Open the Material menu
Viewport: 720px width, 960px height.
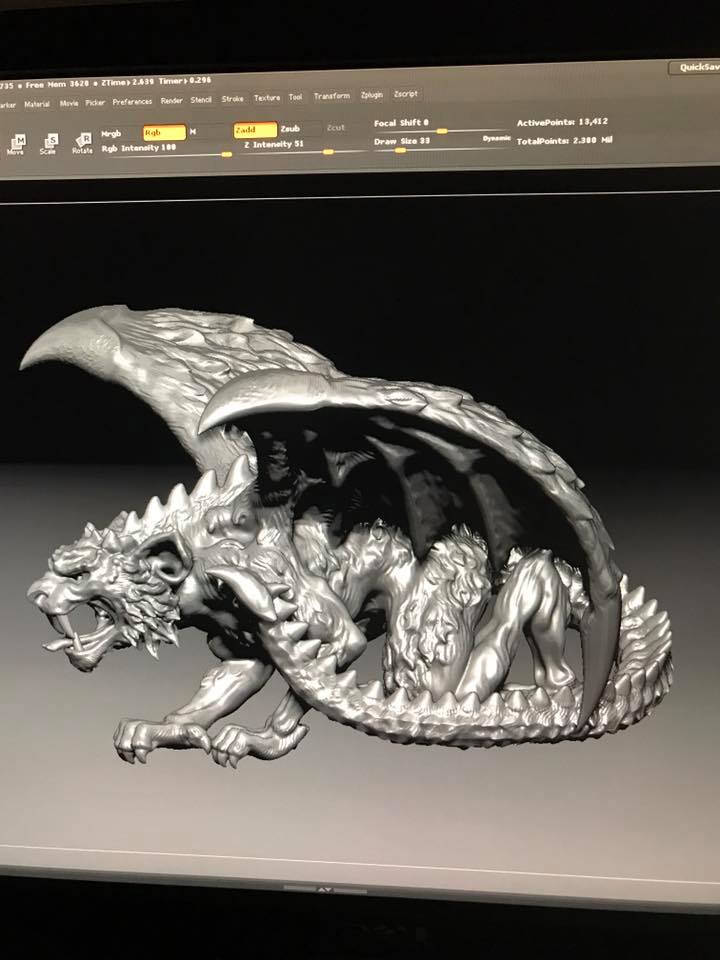[37, 103]
